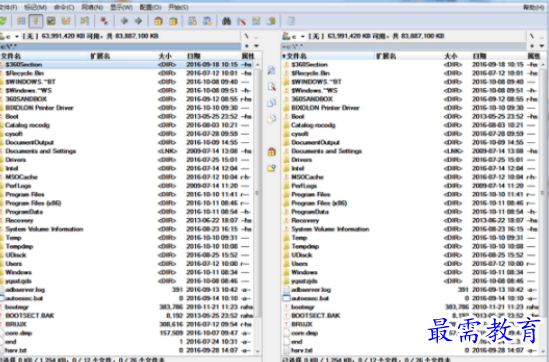Pack files using toolbar gift box icon
Viewport: 549px width, 362px height.
[158, 21]
